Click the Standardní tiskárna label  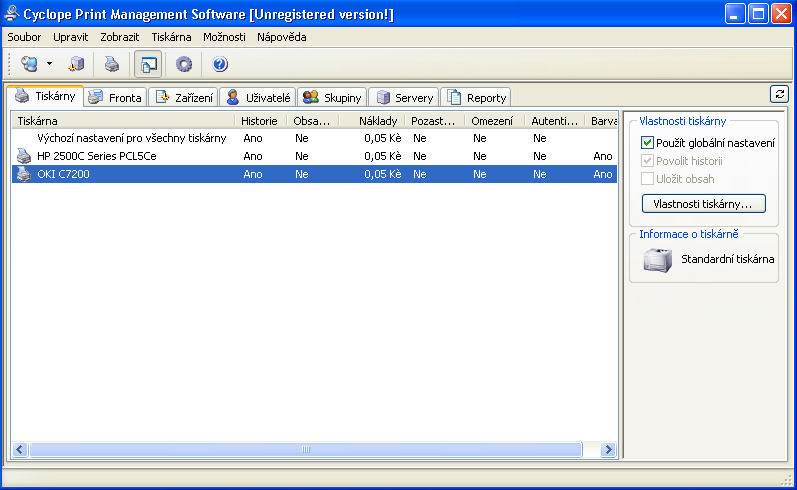pos(727,259)
